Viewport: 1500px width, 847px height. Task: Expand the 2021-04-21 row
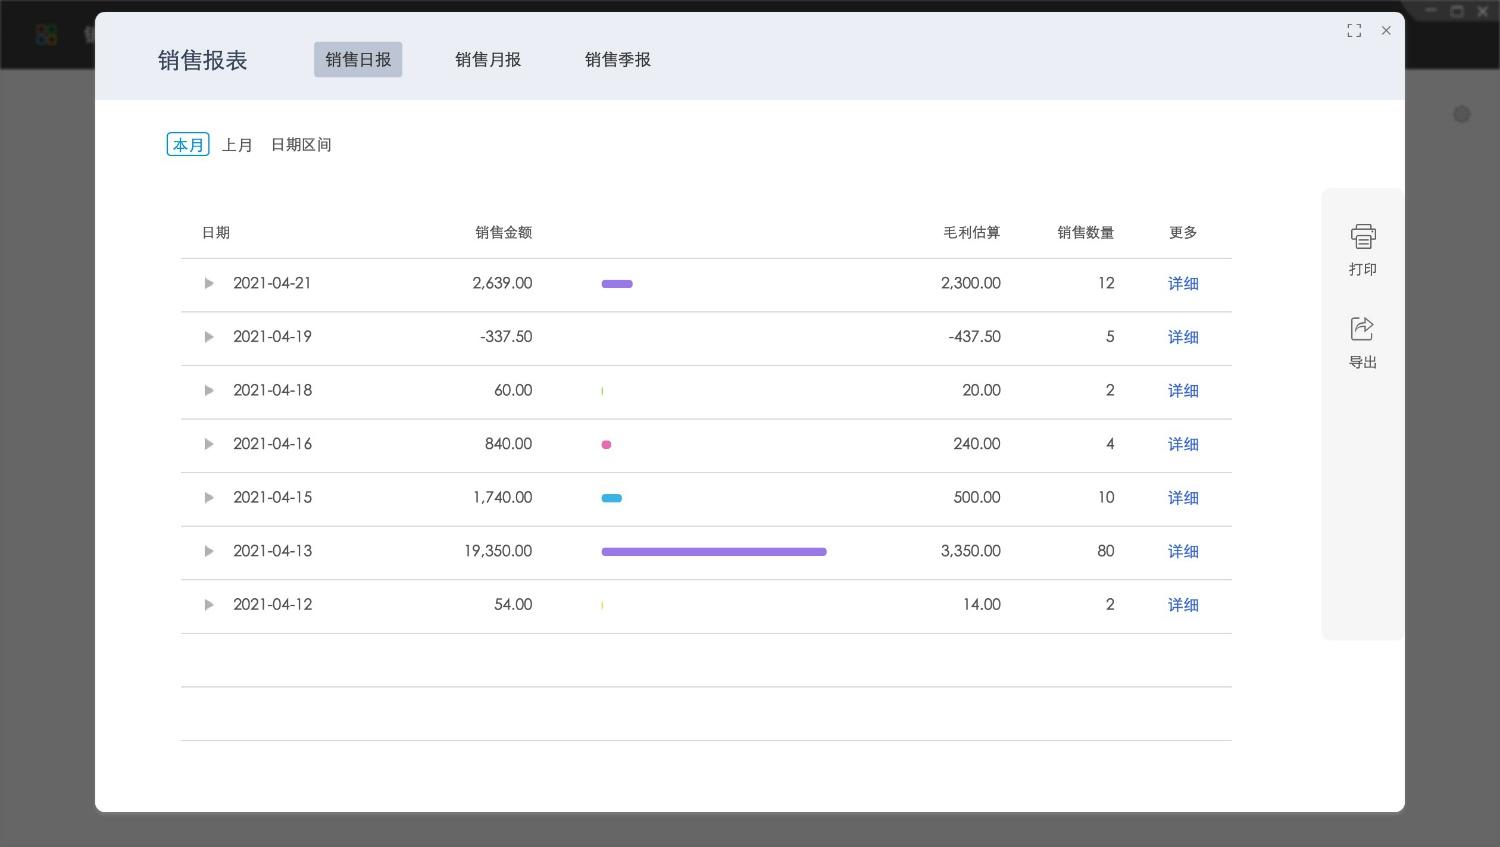pos(209,283)
